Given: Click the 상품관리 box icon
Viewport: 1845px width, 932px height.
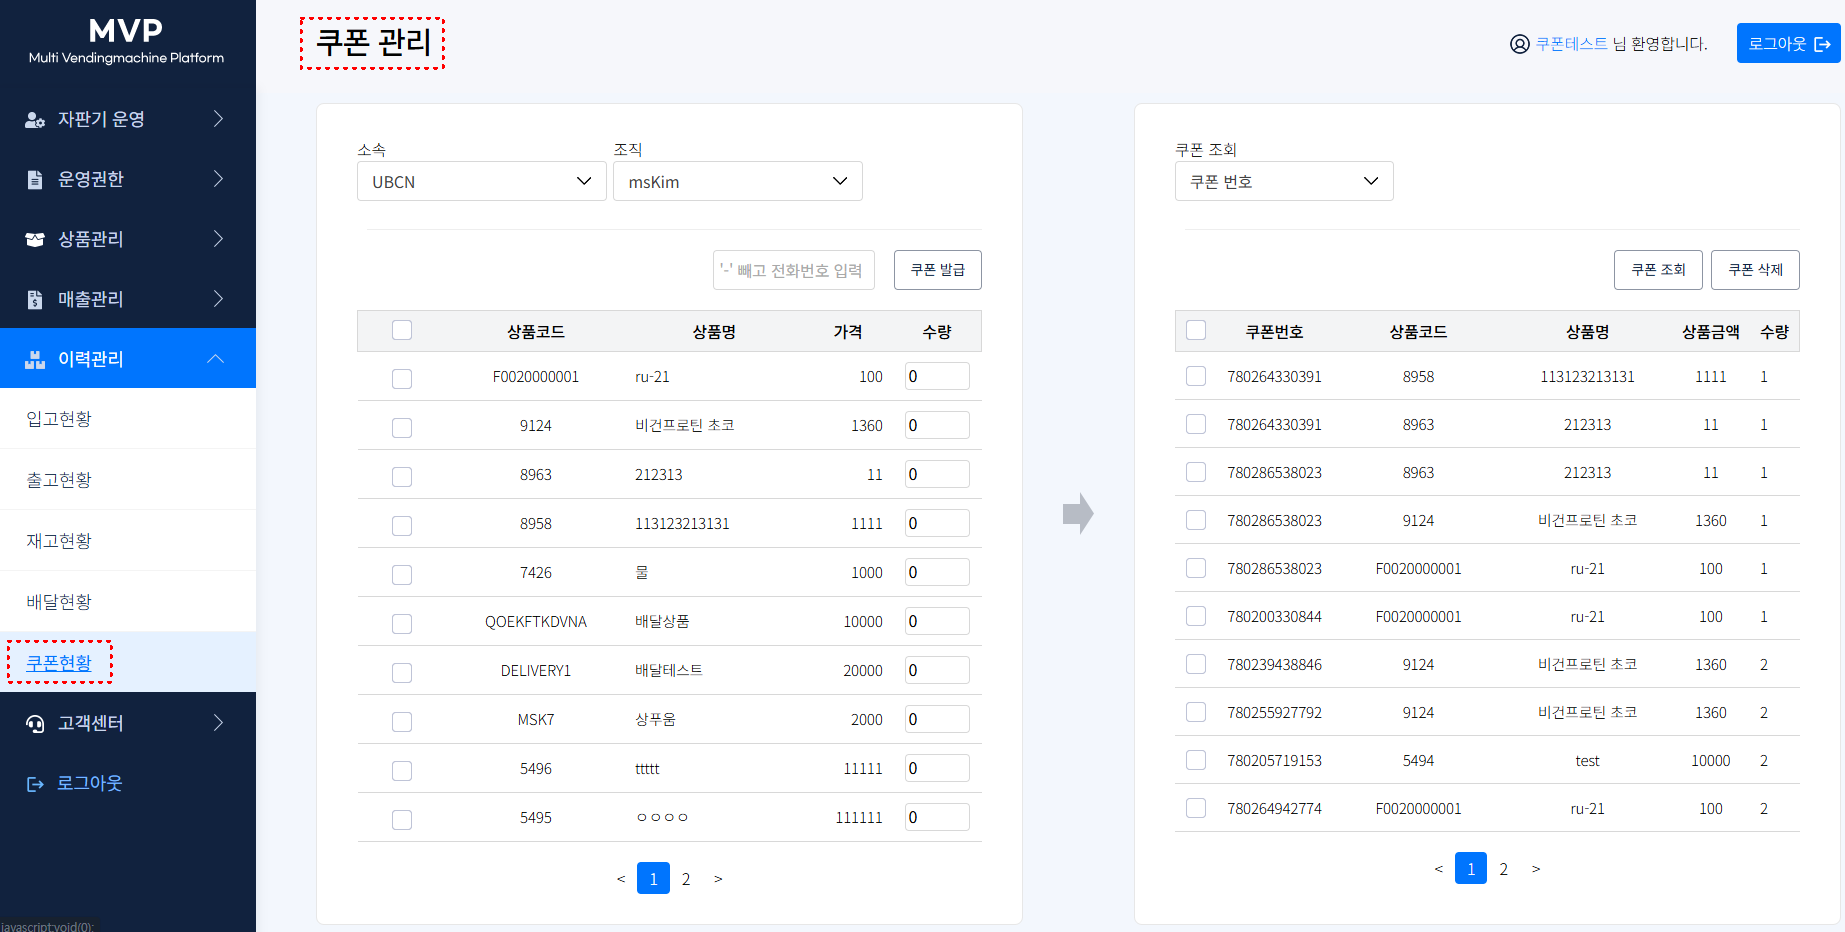Looking at the screenshot, I should [x=35, y=240].
